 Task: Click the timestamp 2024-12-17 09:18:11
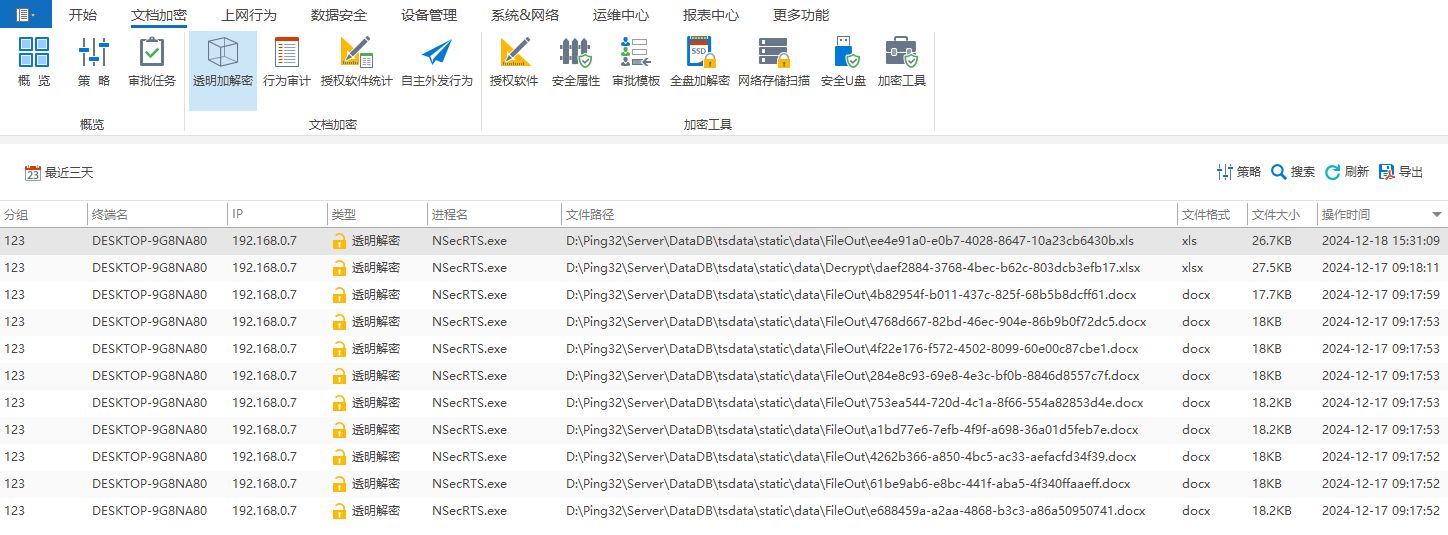point(1380,268)
